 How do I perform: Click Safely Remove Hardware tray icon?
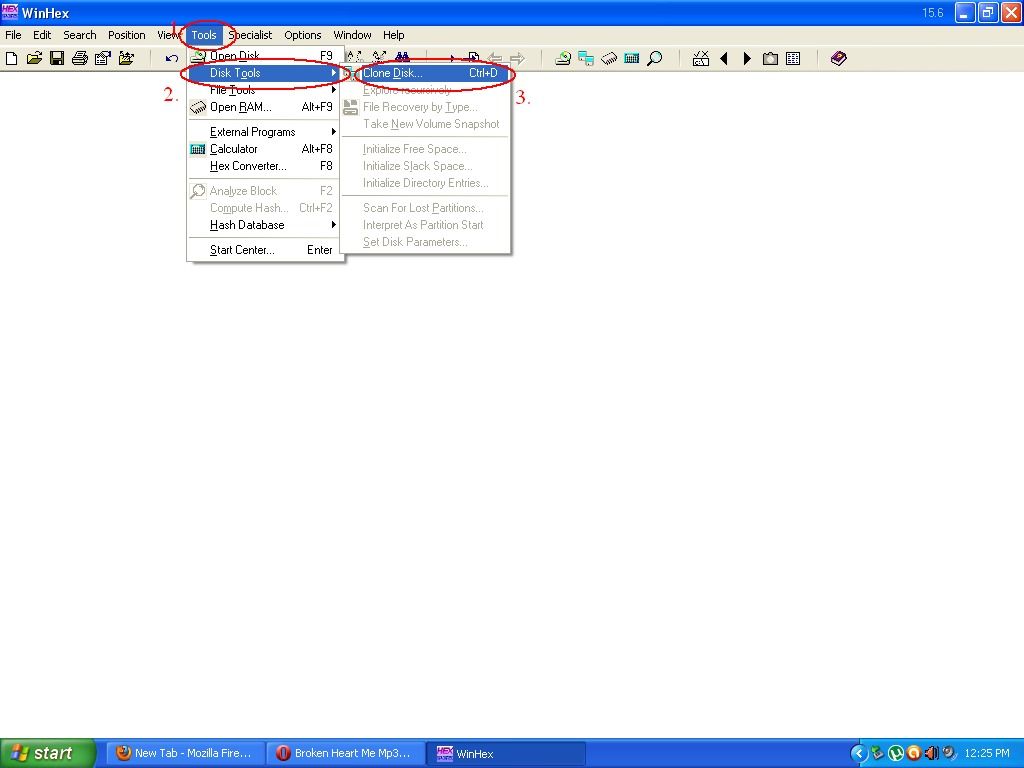pyautogui.click(x=878, y=754)
